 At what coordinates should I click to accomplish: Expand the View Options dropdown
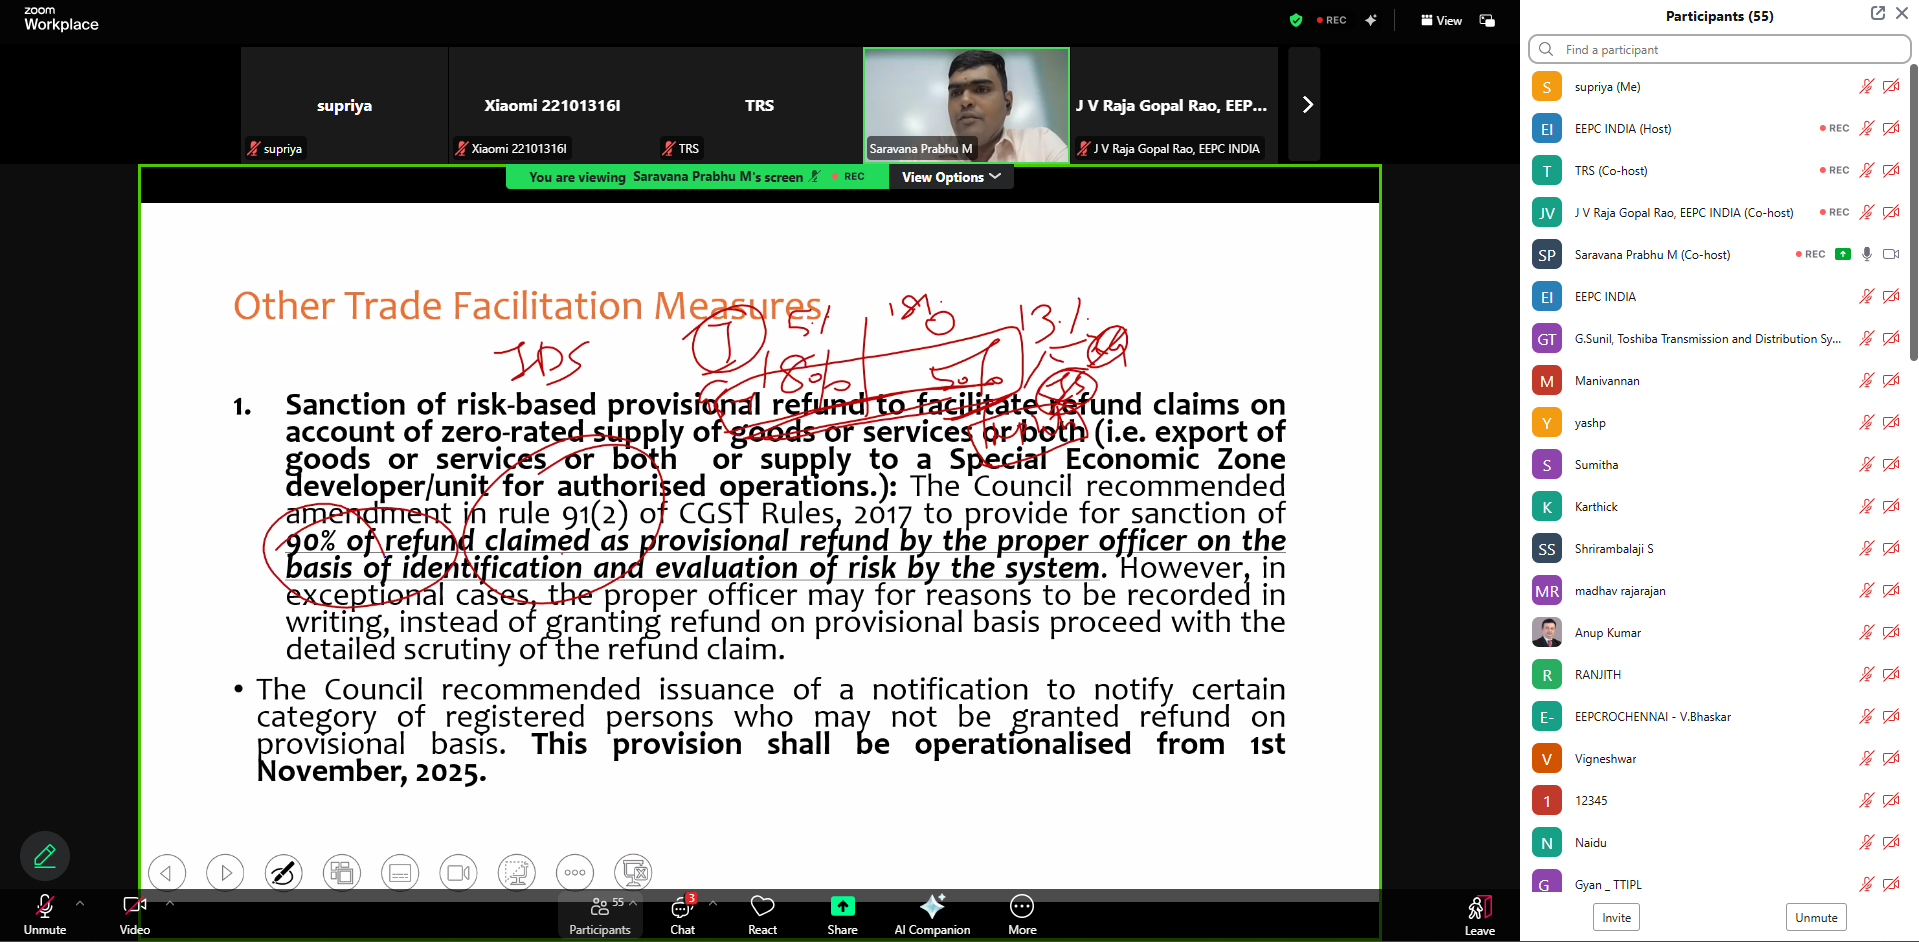tap(950, 177)
